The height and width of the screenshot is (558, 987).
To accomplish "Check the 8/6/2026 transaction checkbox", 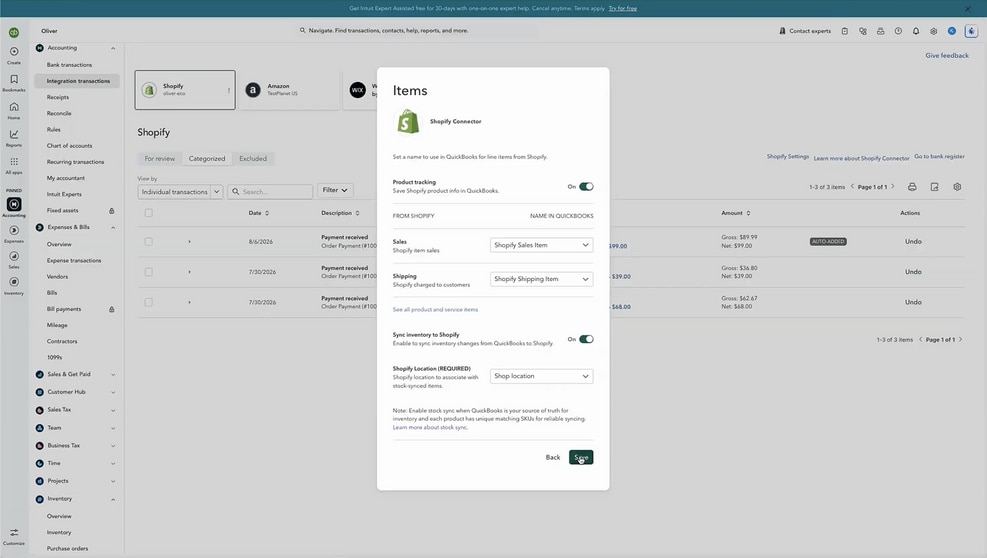I will [x=149, y=241].
